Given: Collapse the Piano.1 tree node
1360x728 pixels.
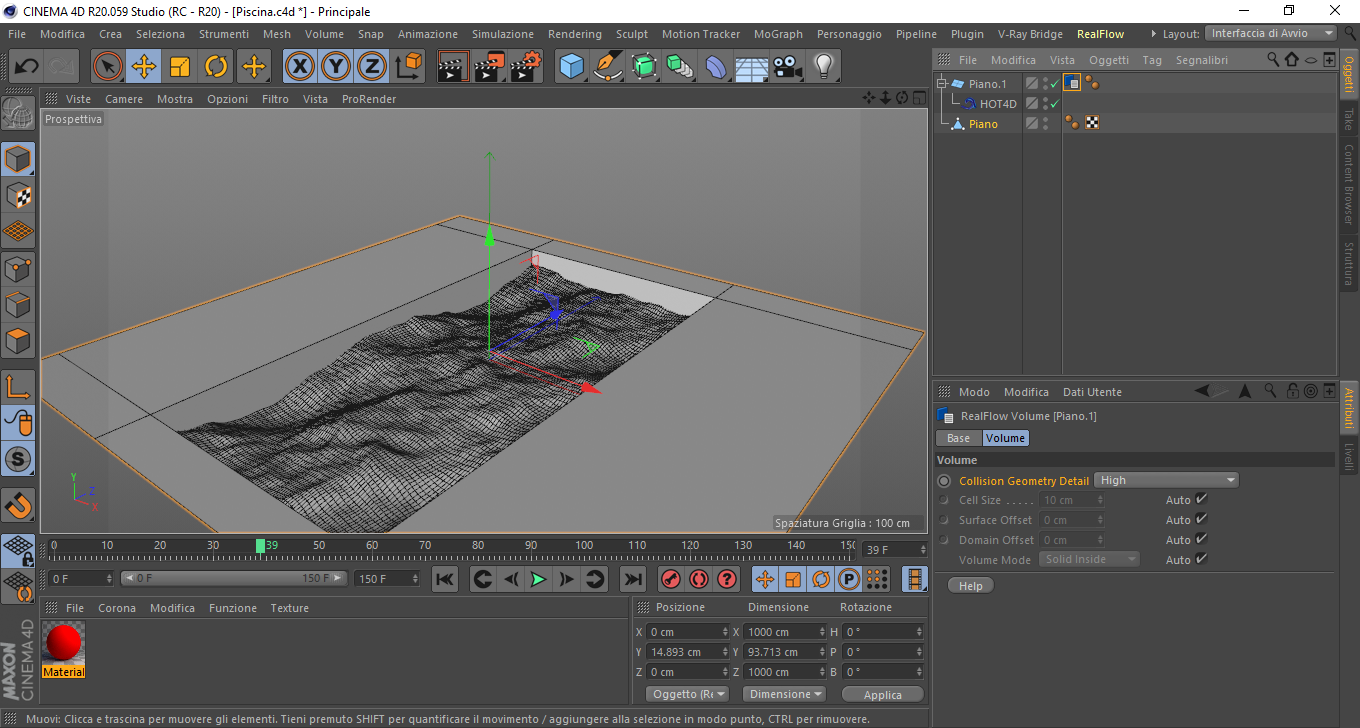Looking at the screenshot, I should pyautogui.click(x=942, y=84).
